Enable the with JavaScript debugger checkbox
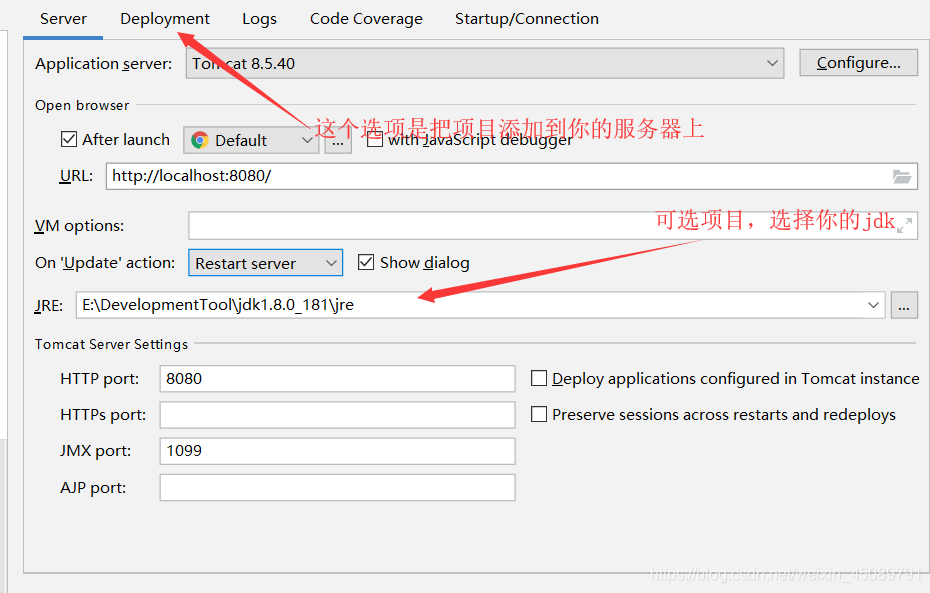This screenshot has height=593, width=930. 374,141
